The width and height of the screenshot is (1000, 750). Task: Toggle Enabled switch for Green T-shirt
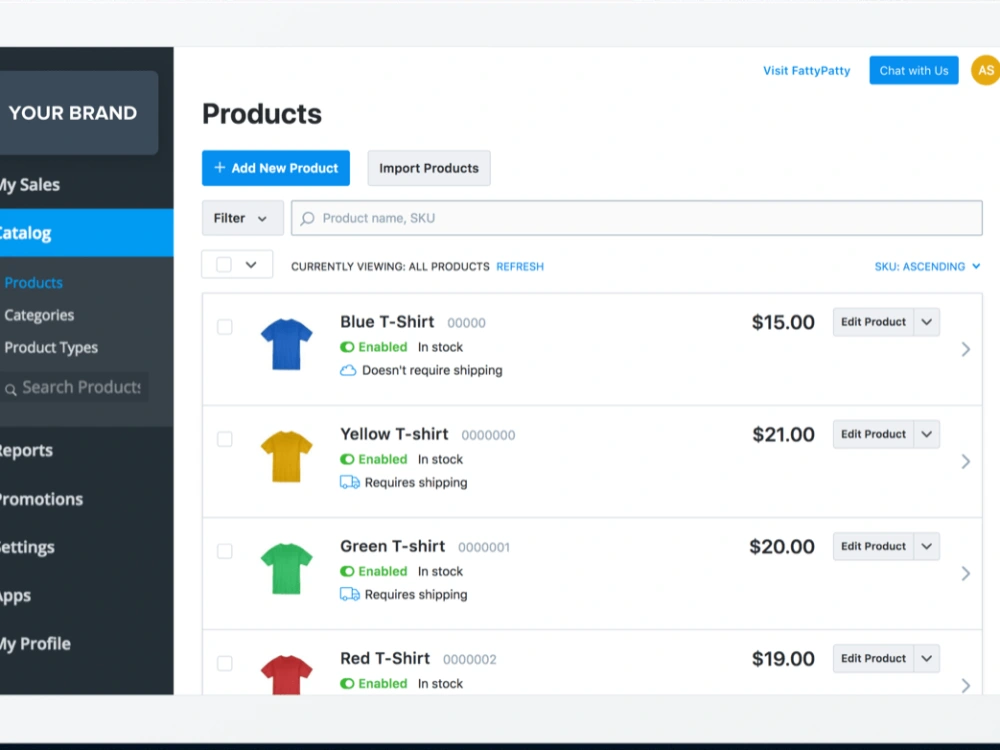point(347,571)
